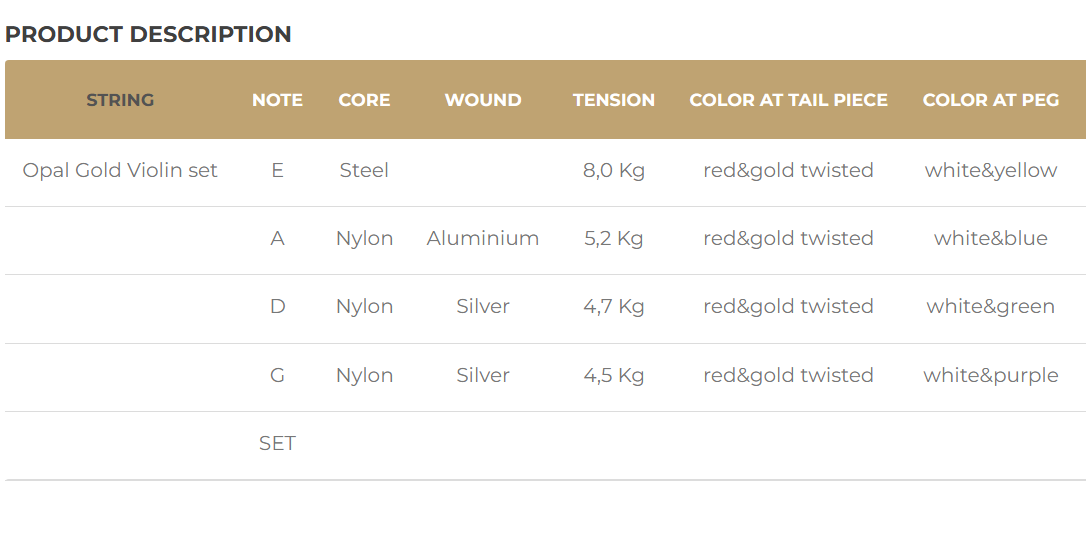Viewport: 1086px width, 547px height.
Task: Click the white&purple peg color cell
Action: tap(991, 375)
